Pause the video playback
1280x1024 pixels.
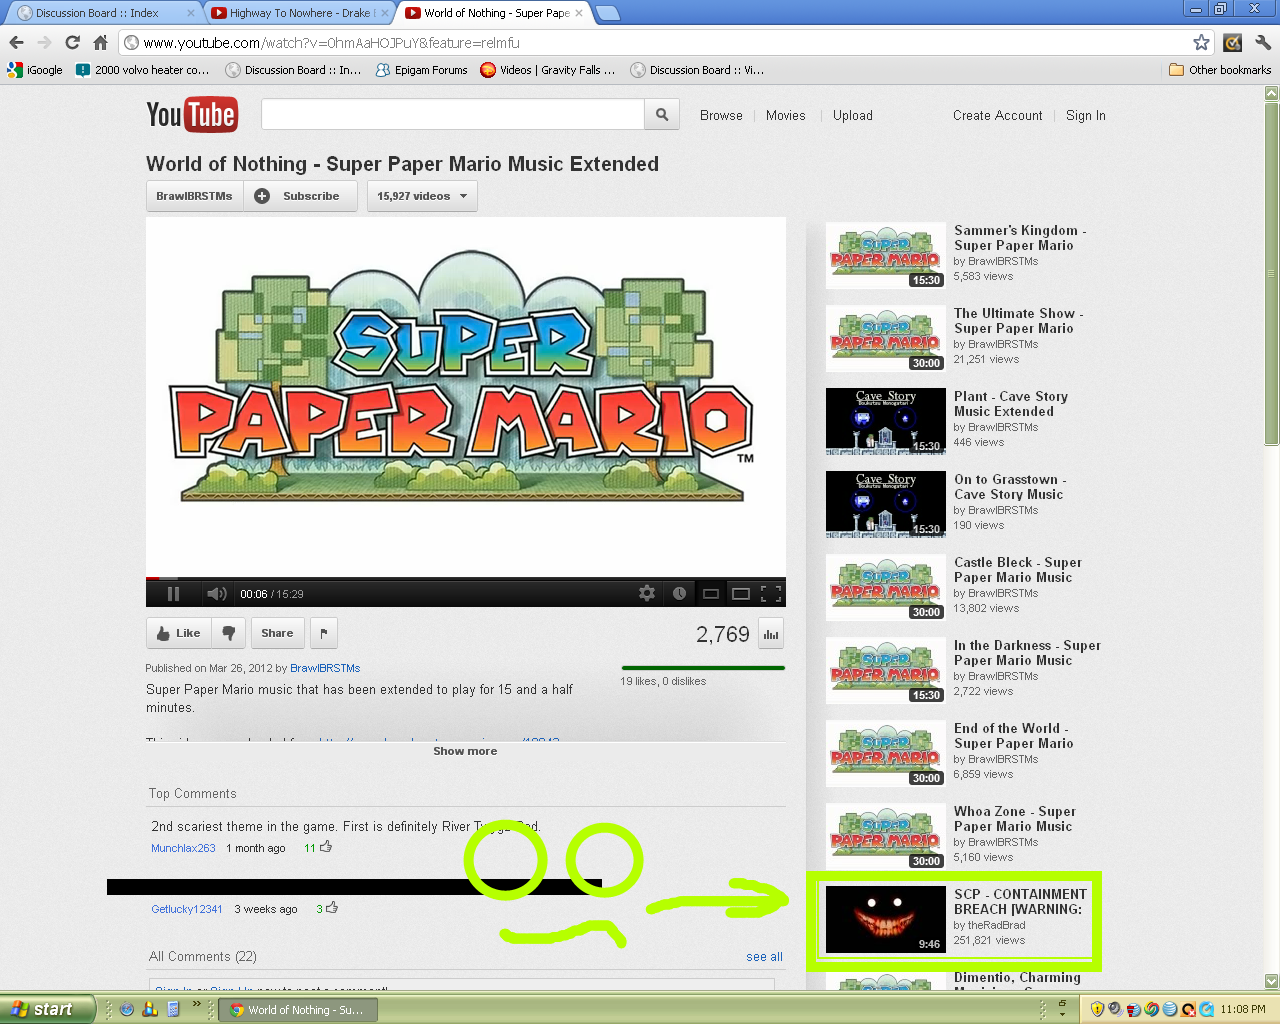coord(174,594)
